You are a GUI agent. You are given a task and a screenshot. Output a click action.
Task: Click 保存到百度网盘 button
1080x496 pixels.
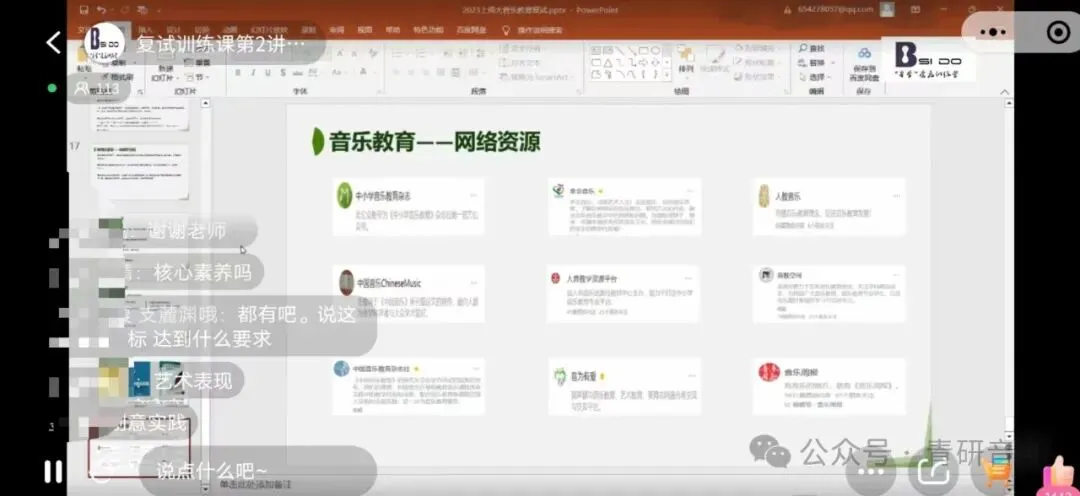[x=864, y=63]
